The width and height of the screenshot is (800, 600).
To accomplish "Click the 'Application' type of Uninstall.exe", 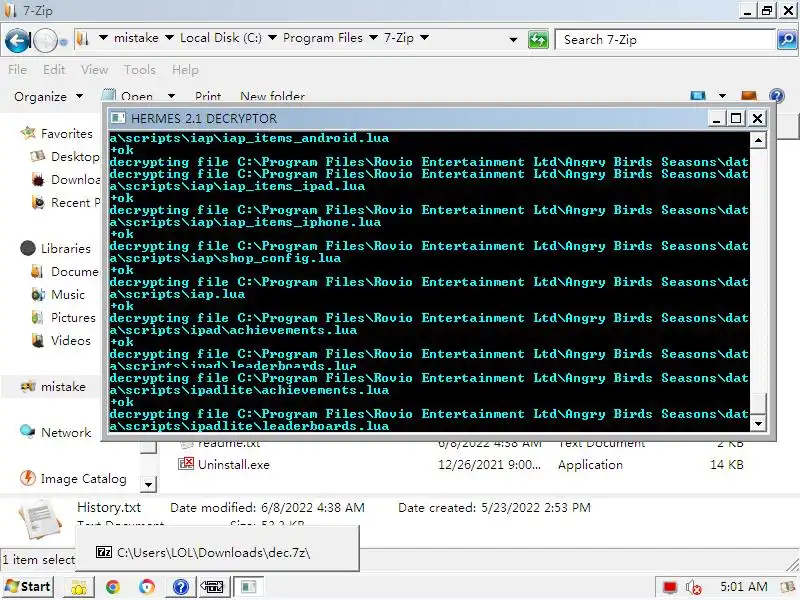I will click(590, 465).
